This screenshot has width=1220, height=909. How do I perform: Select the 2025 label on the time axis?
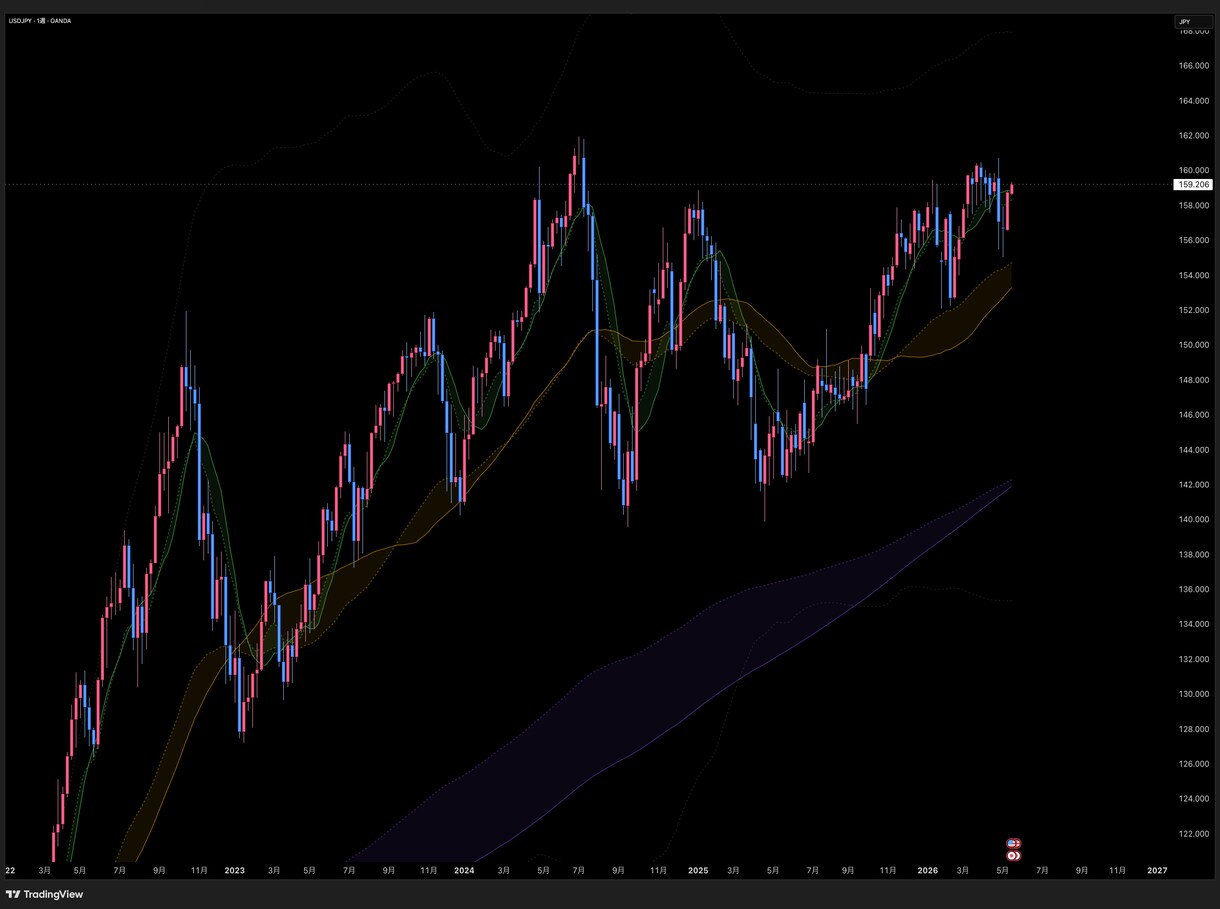pos(698,871)
